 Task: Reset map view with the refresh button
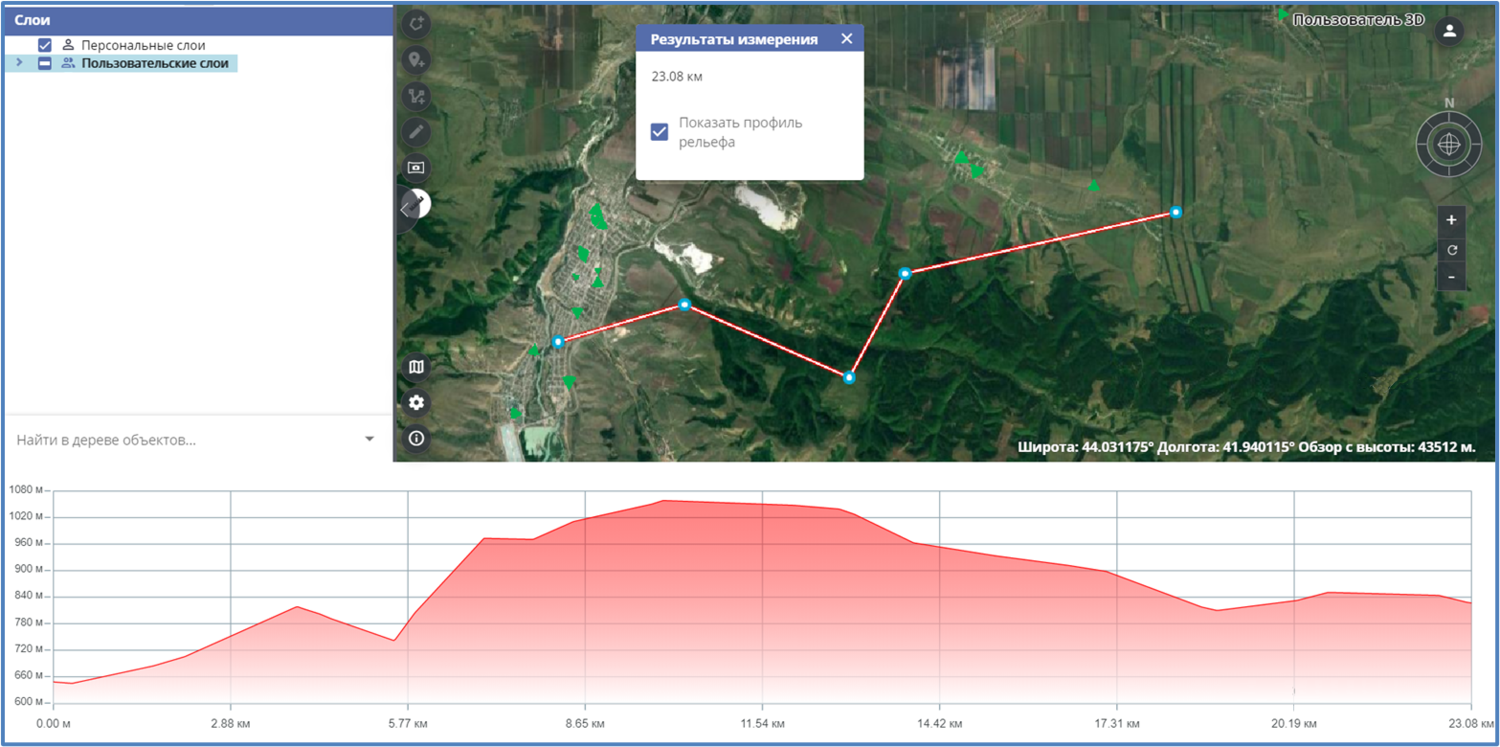click(x=1451, y=249)
